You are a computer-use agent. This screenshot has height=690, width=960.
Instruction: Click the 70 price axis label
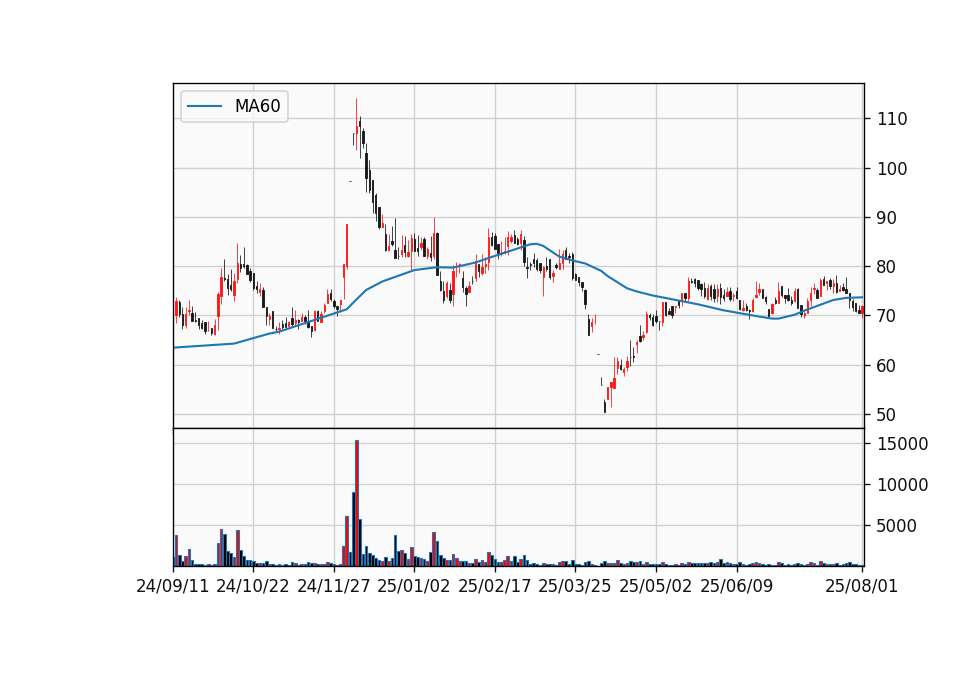(887, 316)
